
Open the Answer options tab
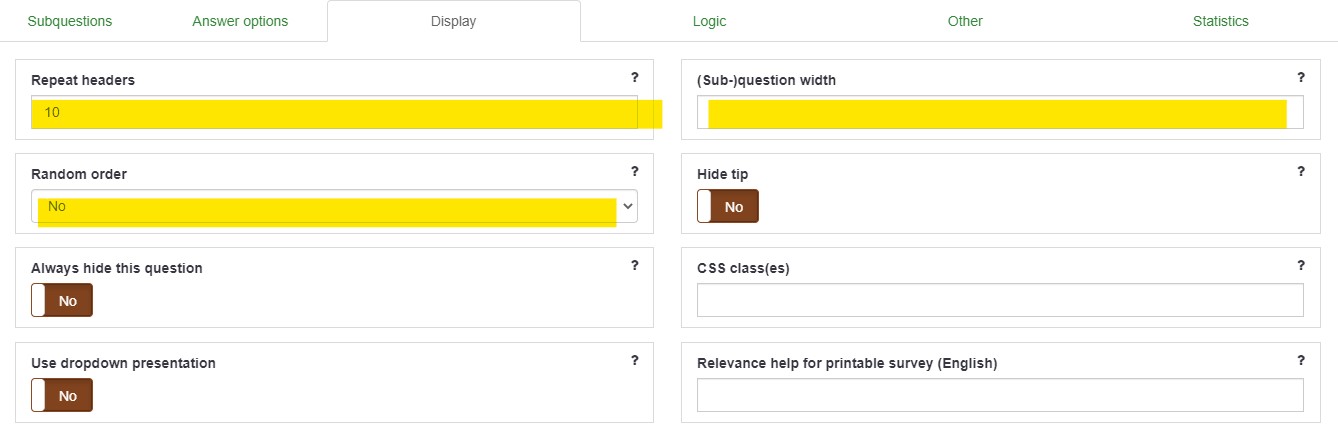[240, 21]
